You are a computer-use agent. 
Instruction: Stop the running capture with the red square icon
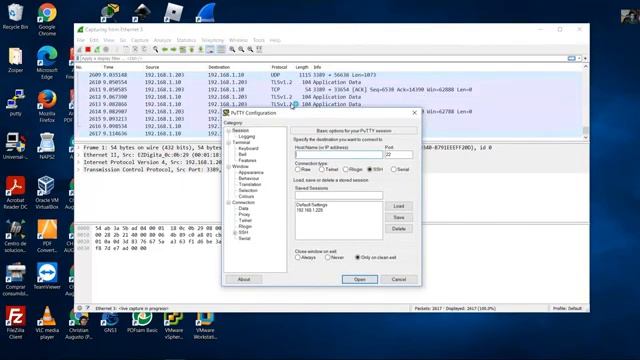click(x=88, y=49)
